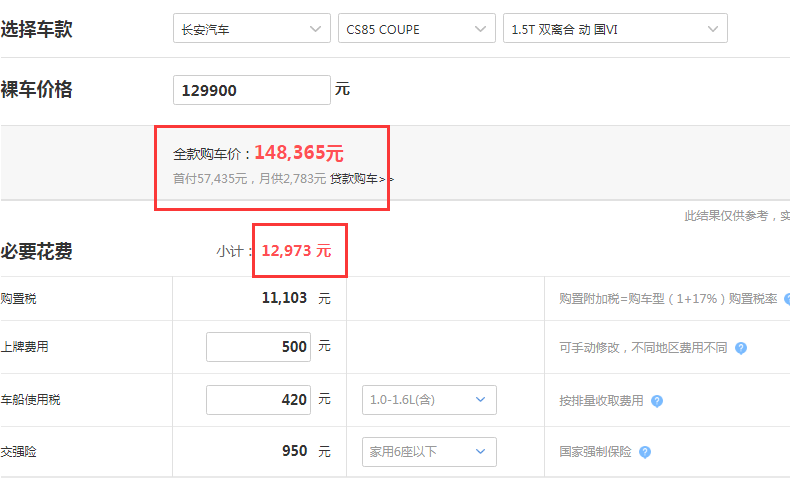Click the 车船使用税 input field with 420
Screen dimensions: 790x478
point(258,400)
